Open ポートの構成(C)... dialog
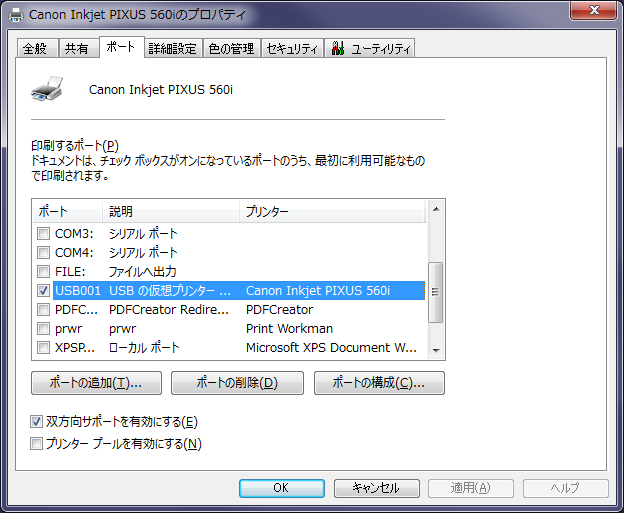The height and width of the screenshot is (513, 624). (379, 383)
